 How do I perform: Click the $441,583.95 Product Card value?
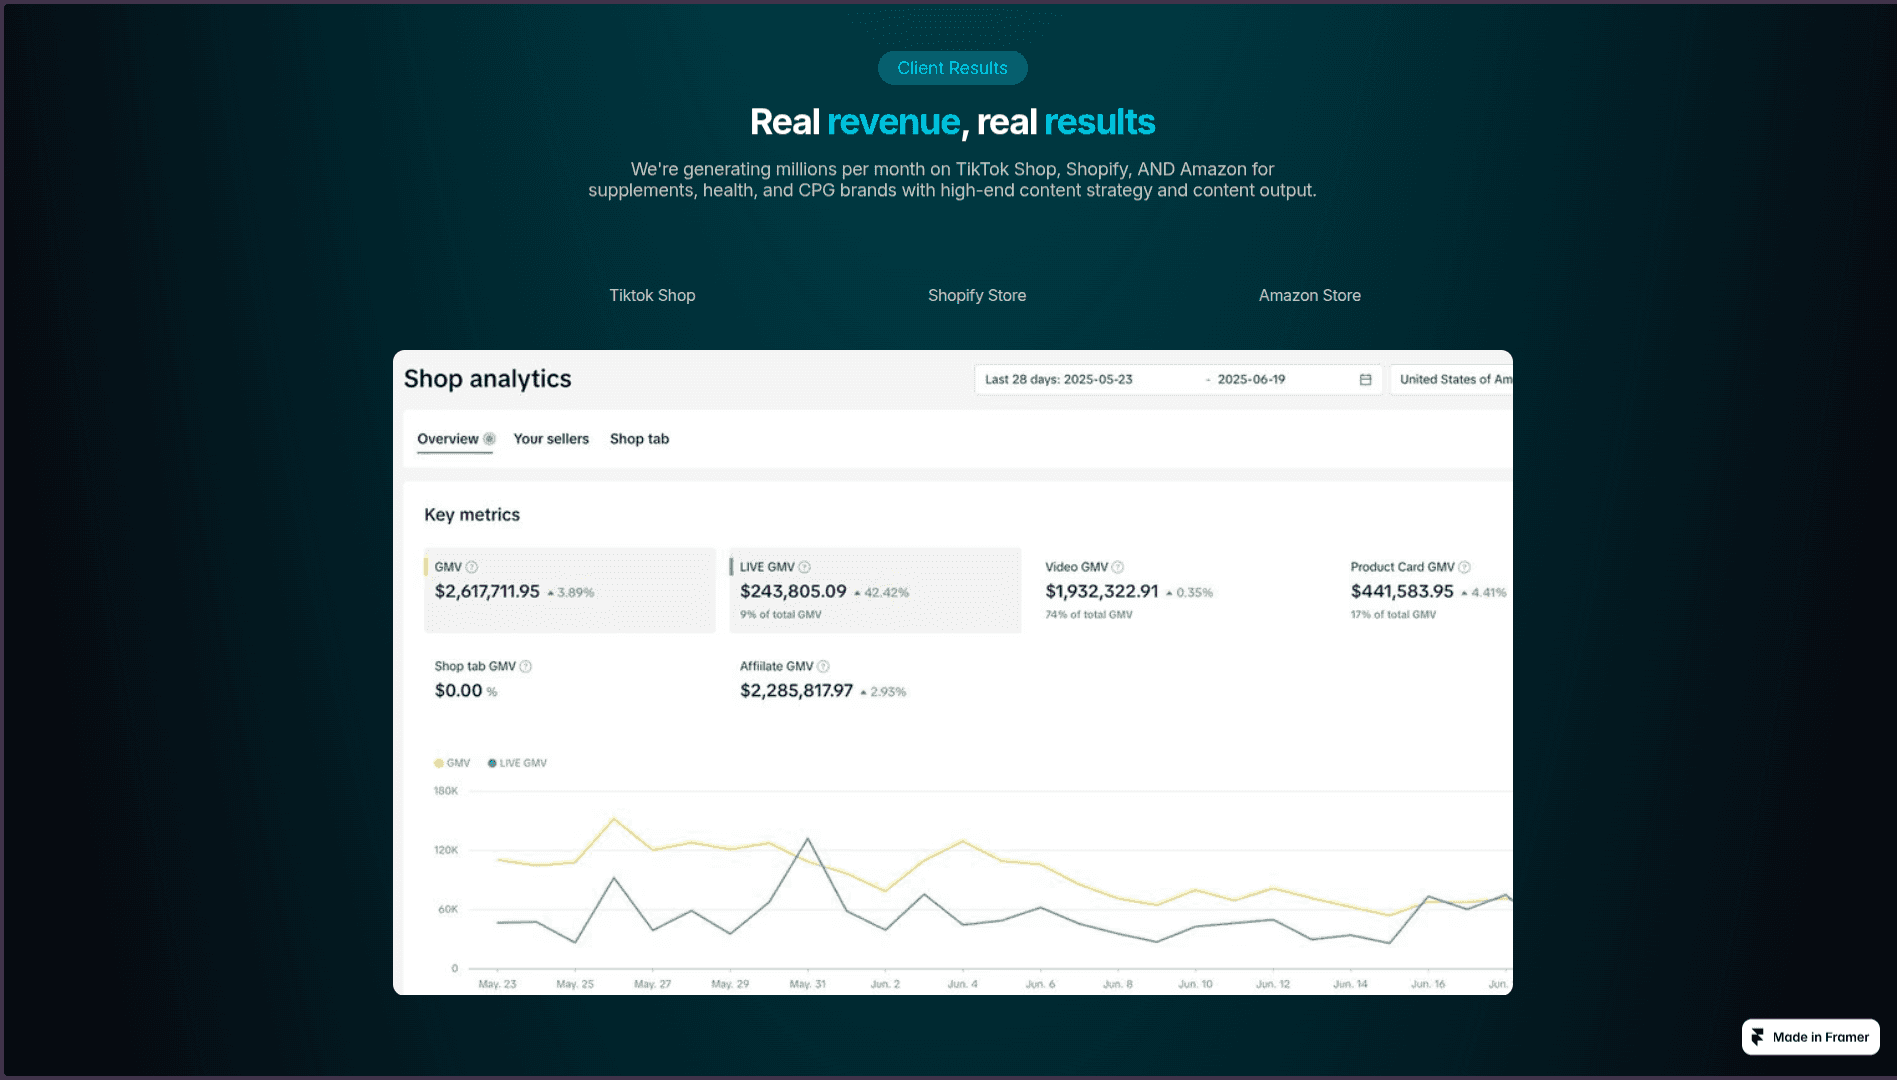click(1402, 592)
